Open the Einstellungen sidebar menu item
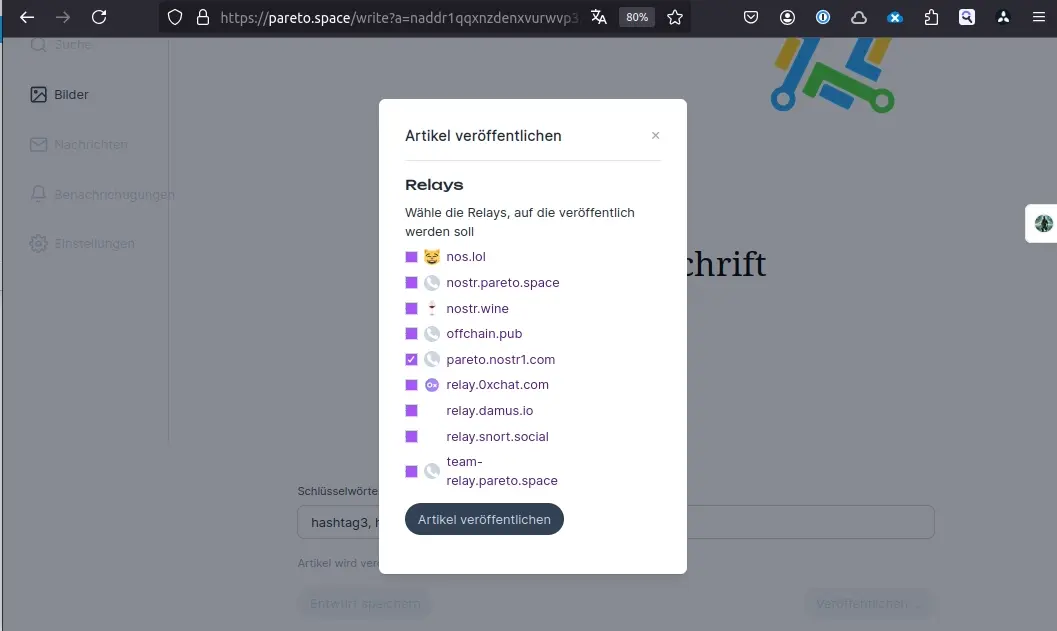Image resolution: width=1057 pixels, height=631 pixels. pyautogui.click(x=82, y=243)
